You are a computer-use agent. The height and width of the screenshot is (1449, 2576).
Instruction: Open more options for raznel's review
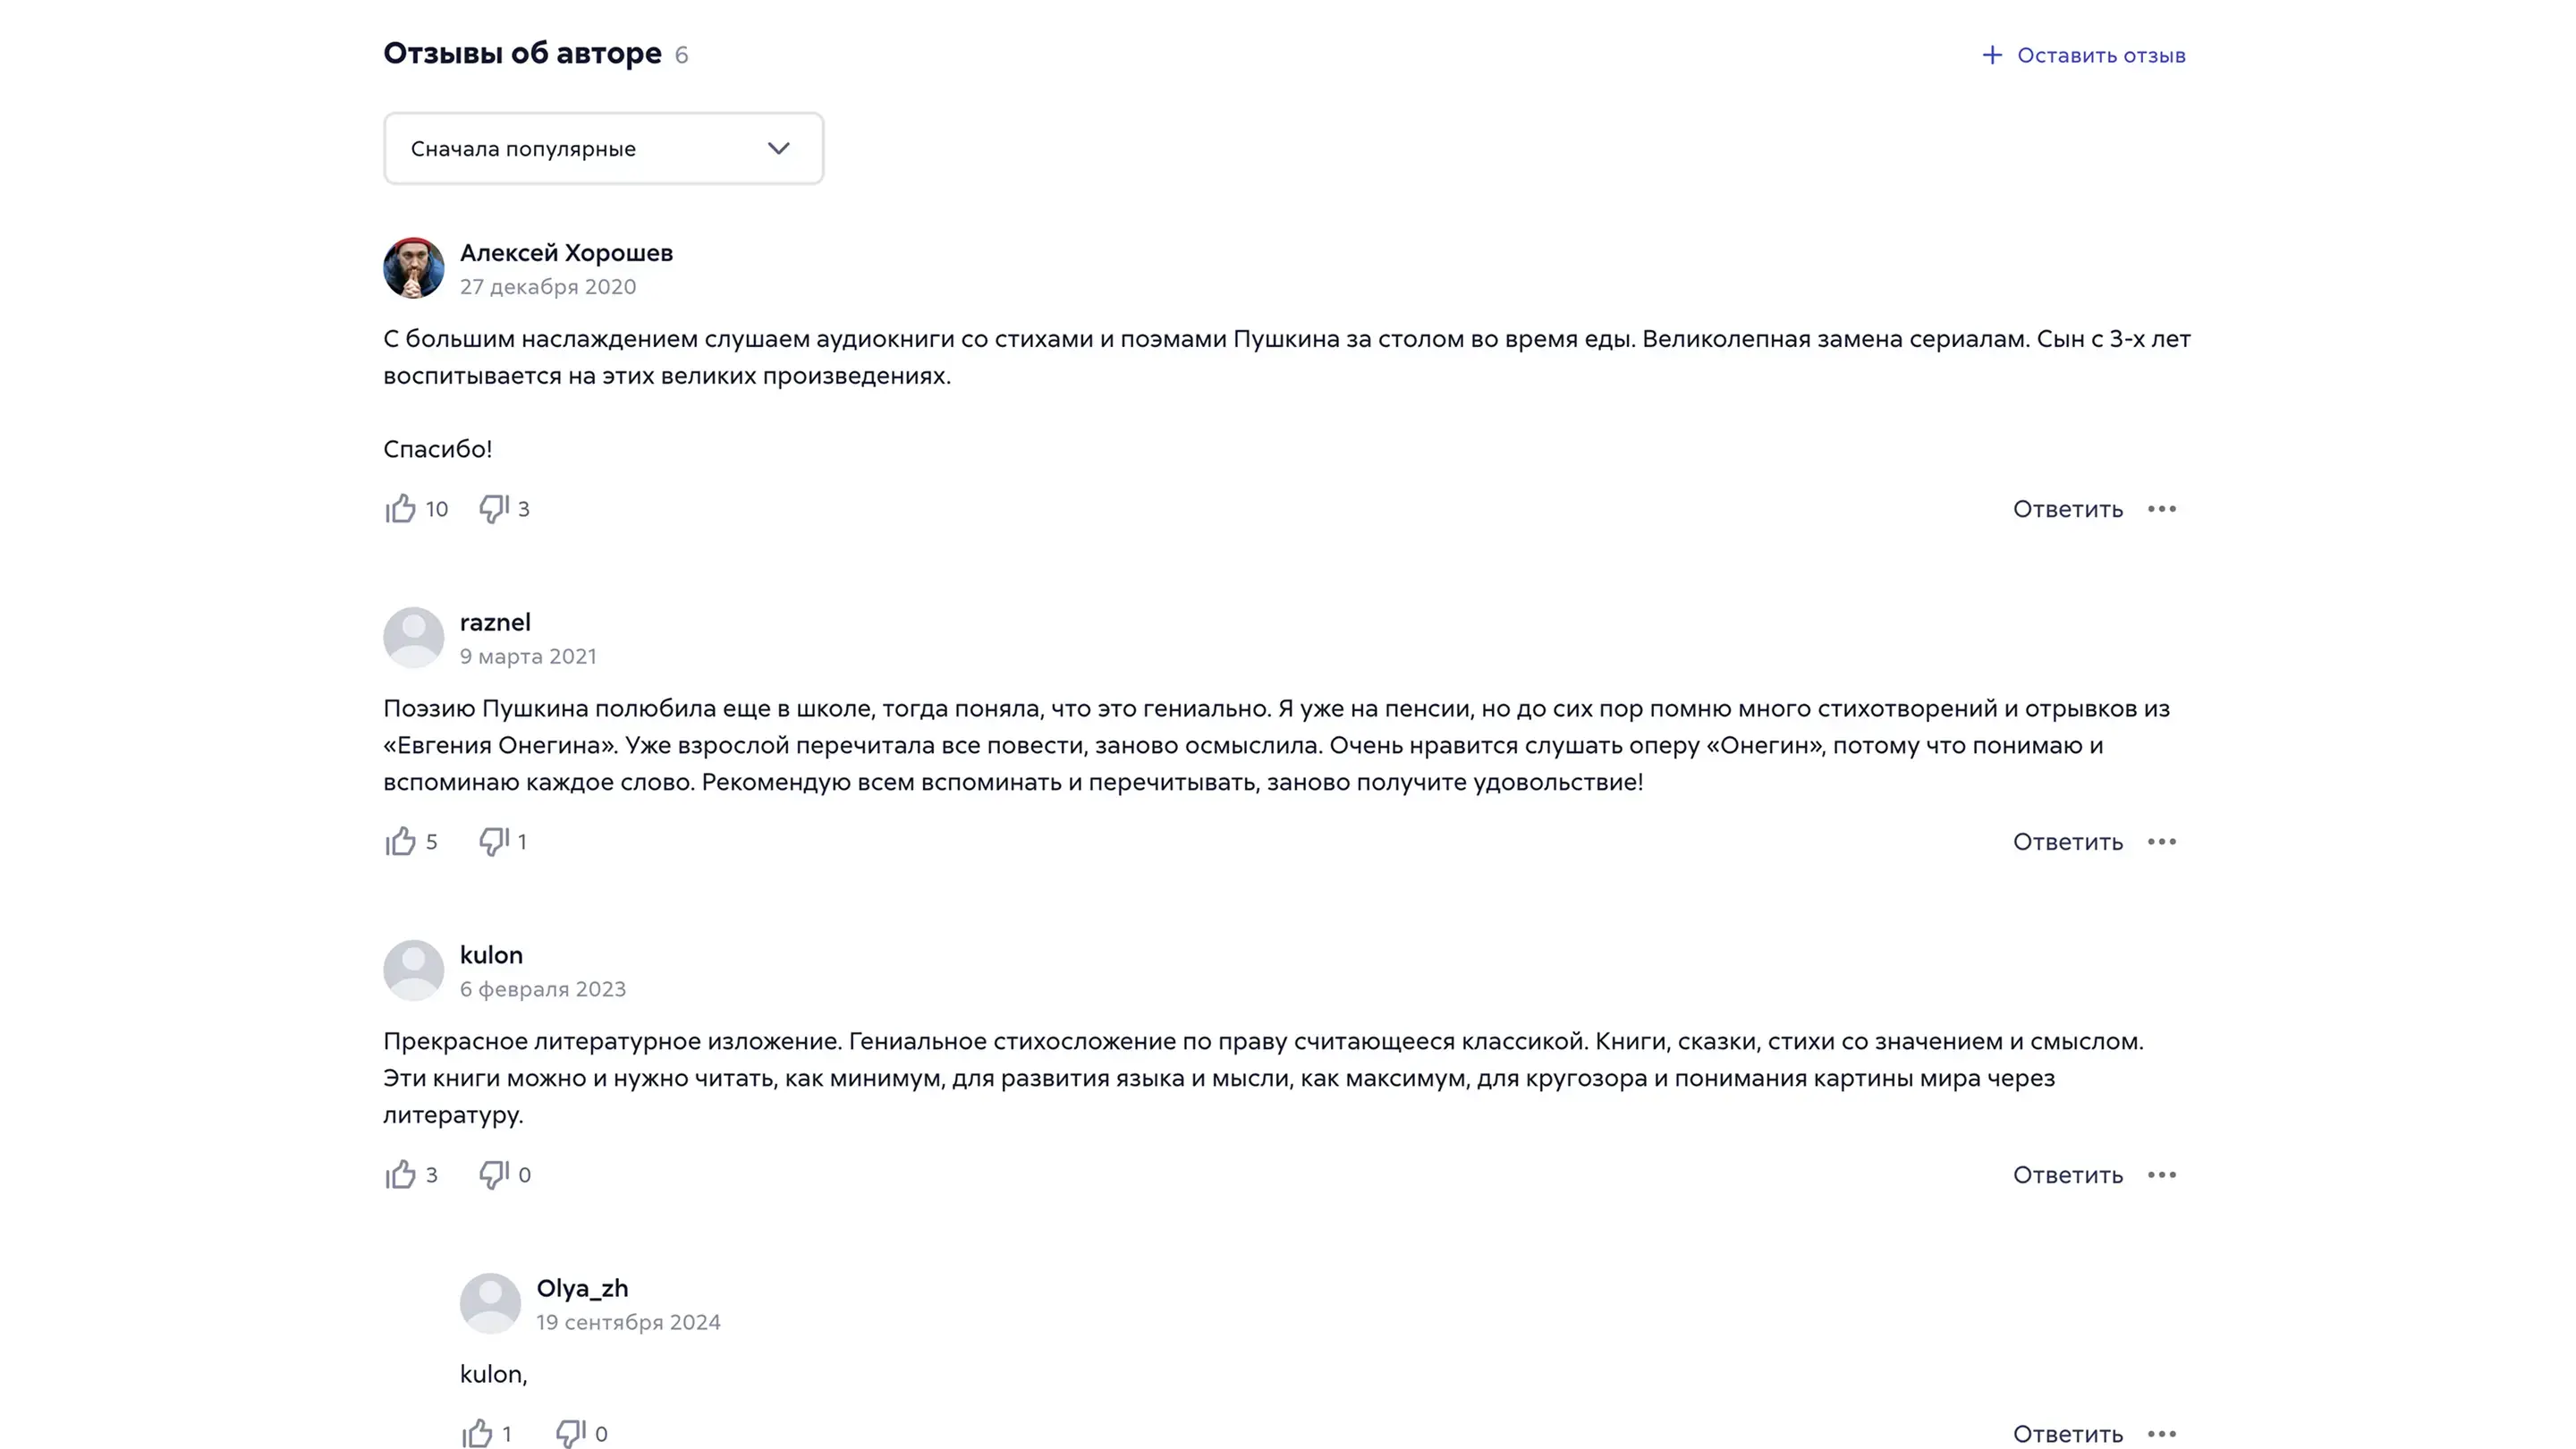point(2161,842)
